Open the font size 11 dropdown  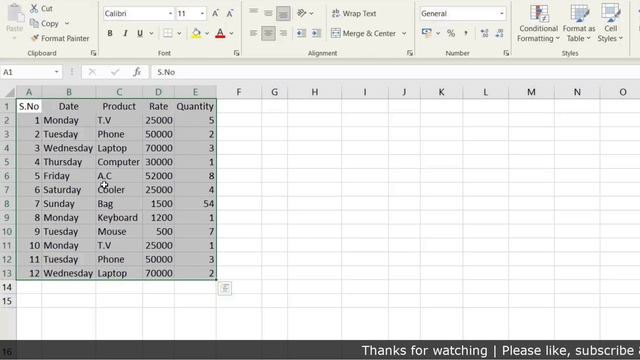coord(202,13)
